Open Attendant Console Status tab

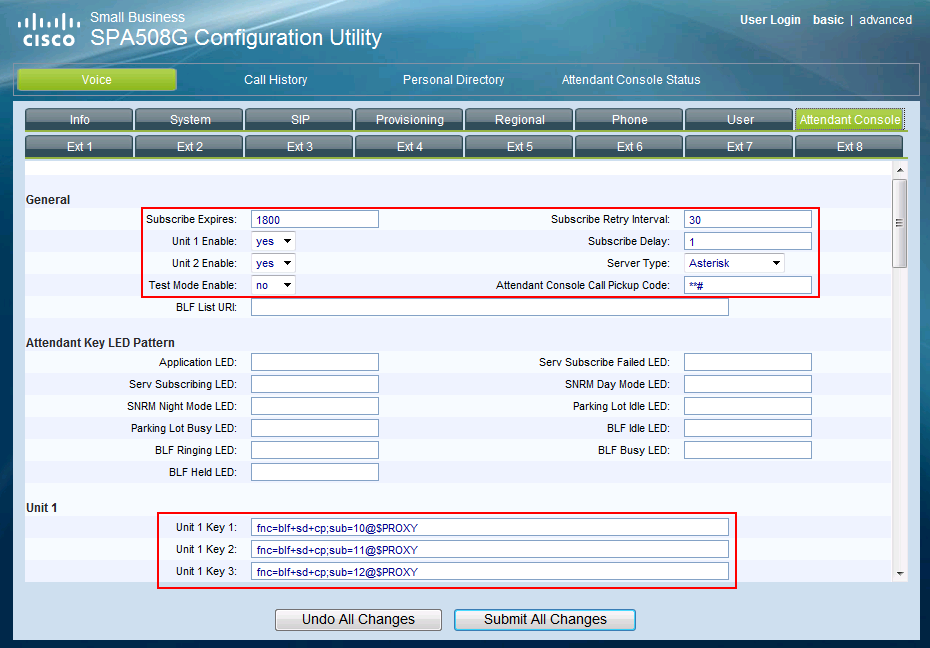[x=631, y=79]
